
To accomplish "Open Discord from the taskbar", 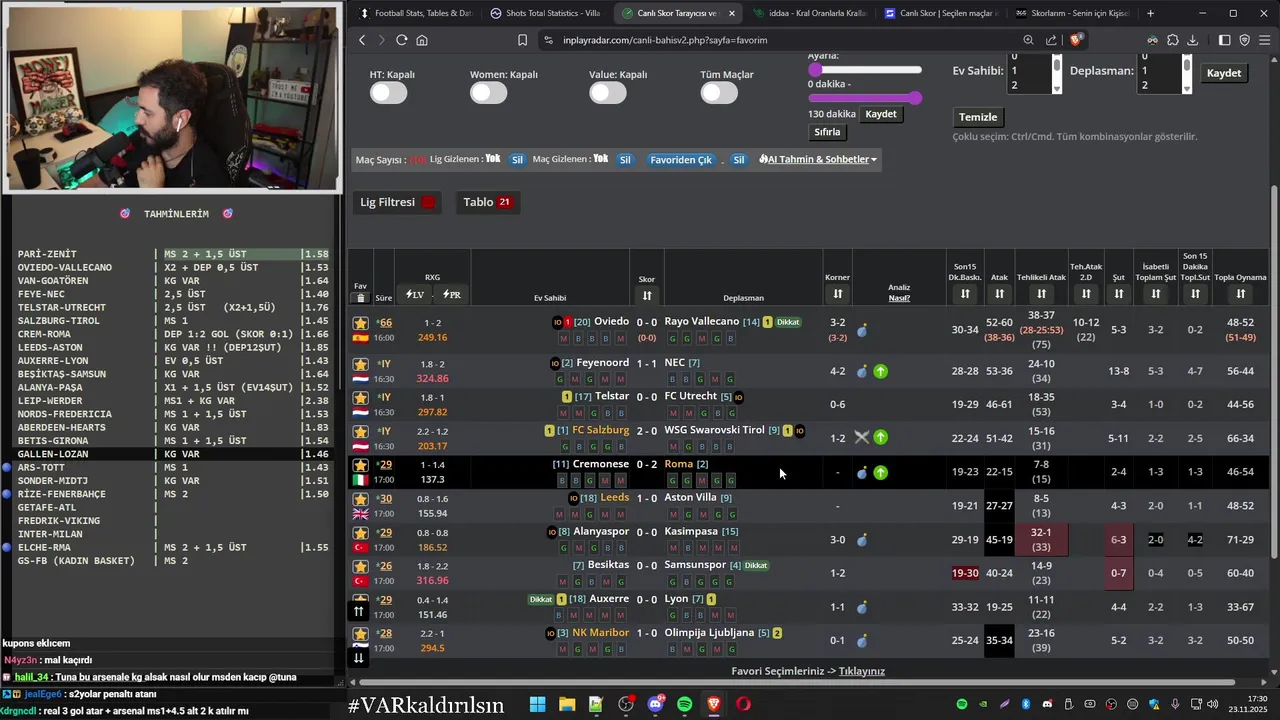I will (655, 704).
